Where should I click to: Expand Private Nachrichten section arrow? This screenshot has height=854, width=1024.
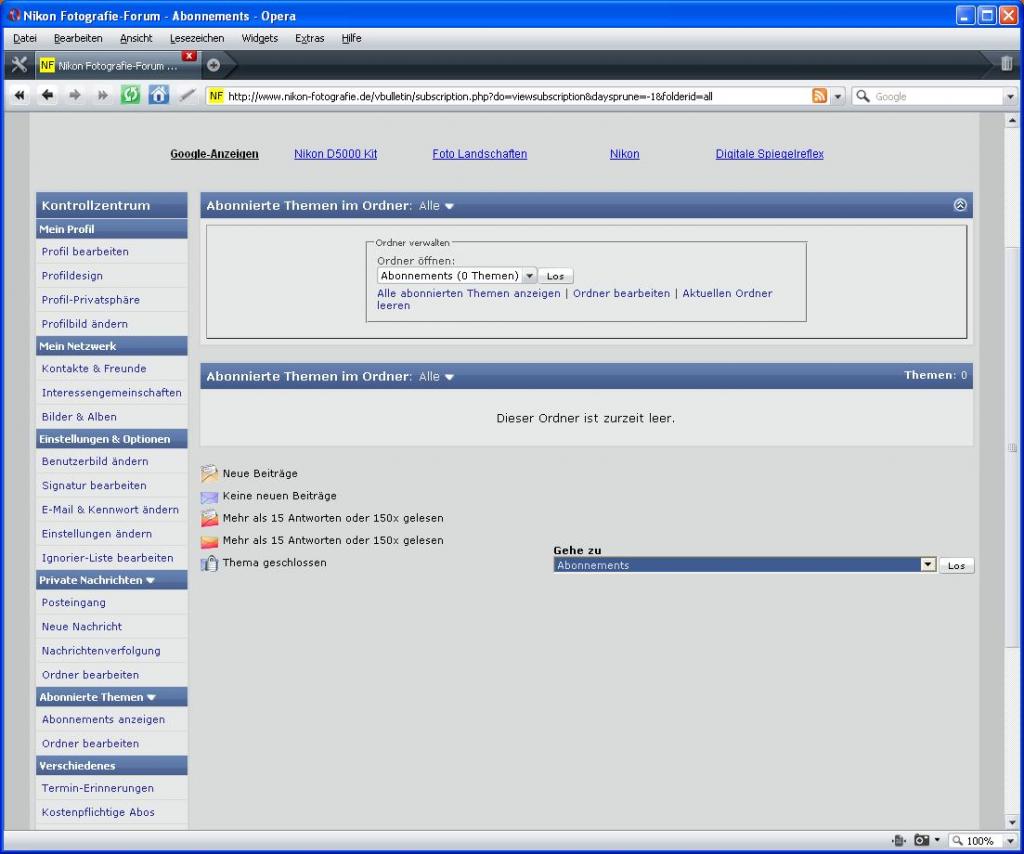pyautogui.click(x=150, y=580)
